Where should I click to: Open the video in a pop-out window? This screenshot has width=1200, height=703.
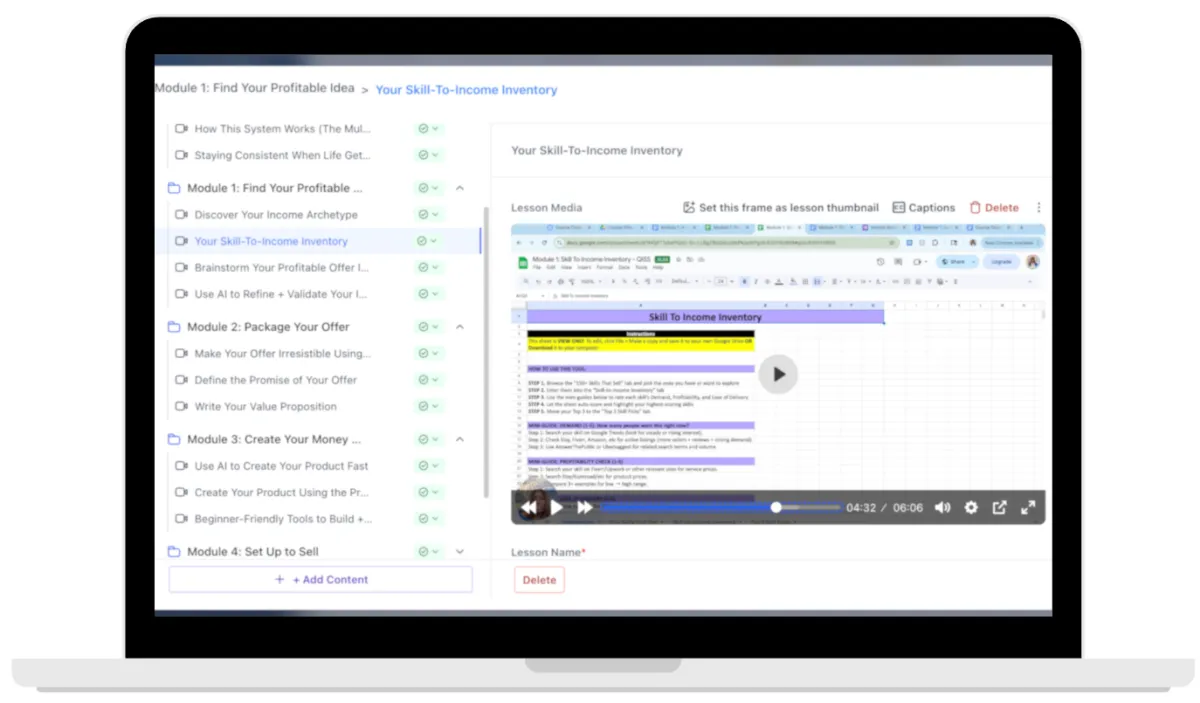tap(999, 508)
